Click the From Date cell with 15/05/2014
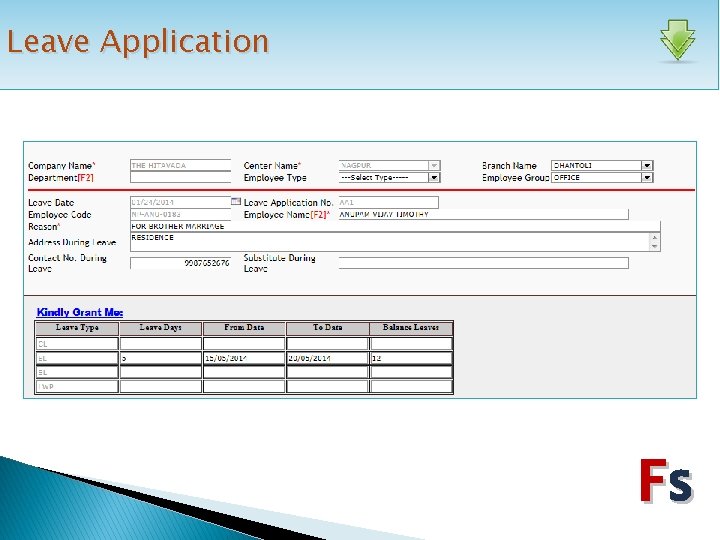Viewport: 720px width, 540px height. pos(244,358)
